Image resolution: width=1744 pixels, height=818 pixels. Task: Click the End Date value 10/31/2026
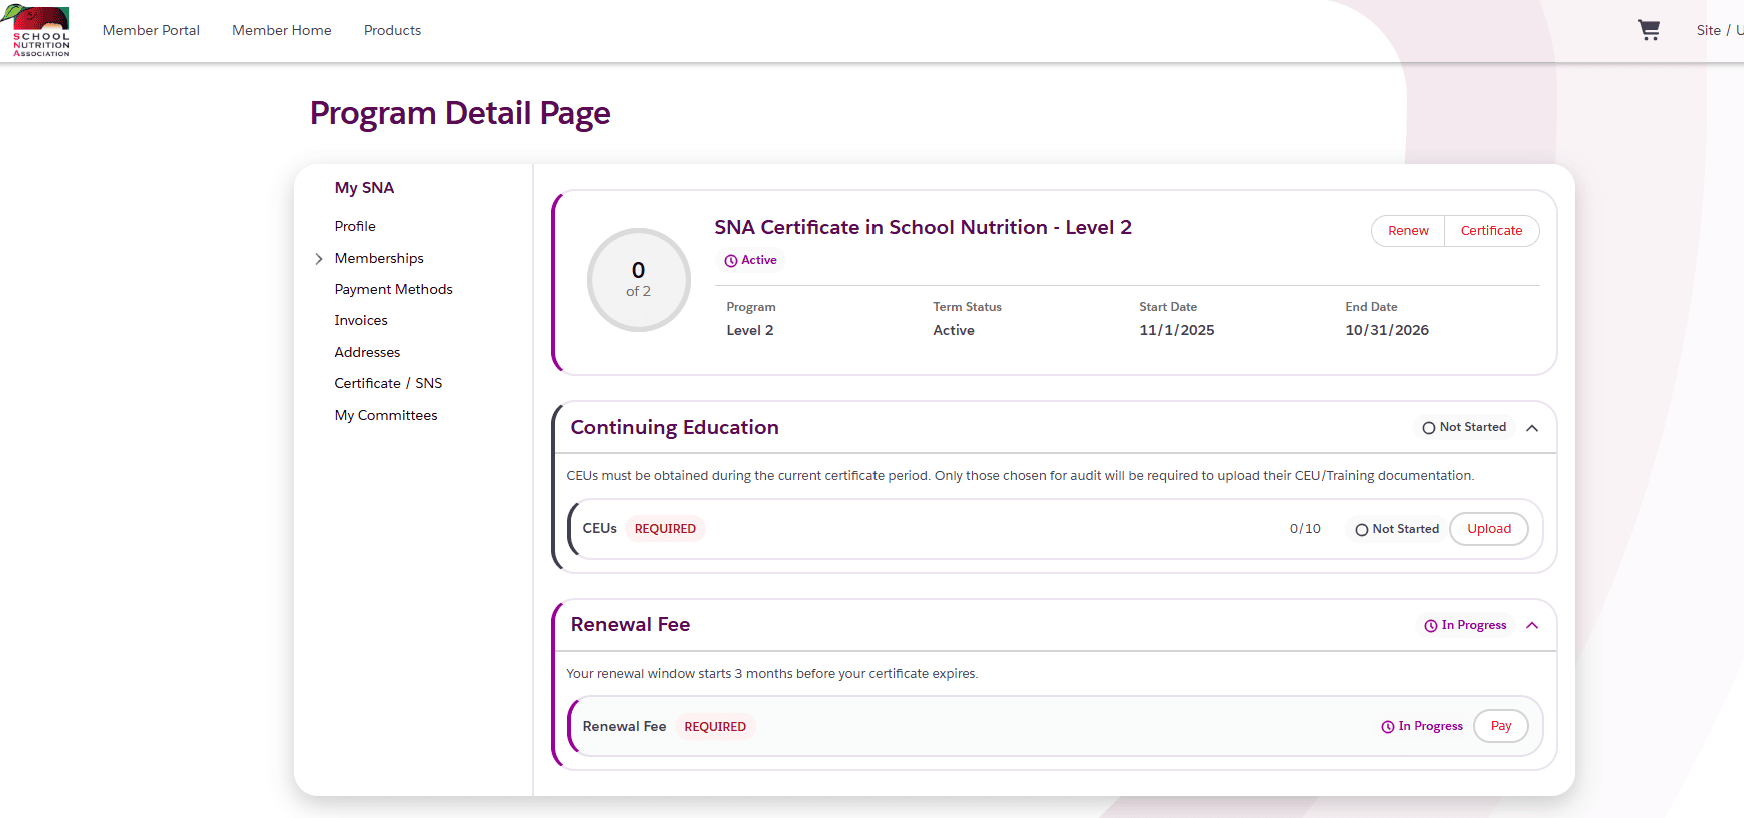tap(1387, 330)
